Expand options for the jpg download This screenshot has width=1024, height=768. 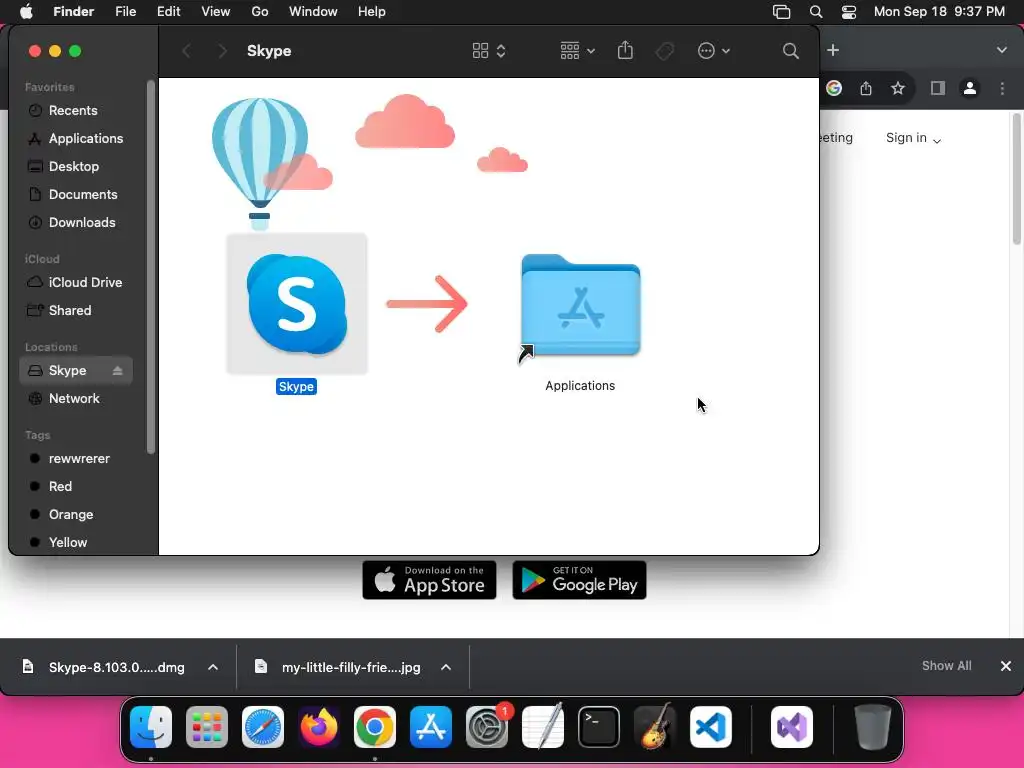coord(446,667)
